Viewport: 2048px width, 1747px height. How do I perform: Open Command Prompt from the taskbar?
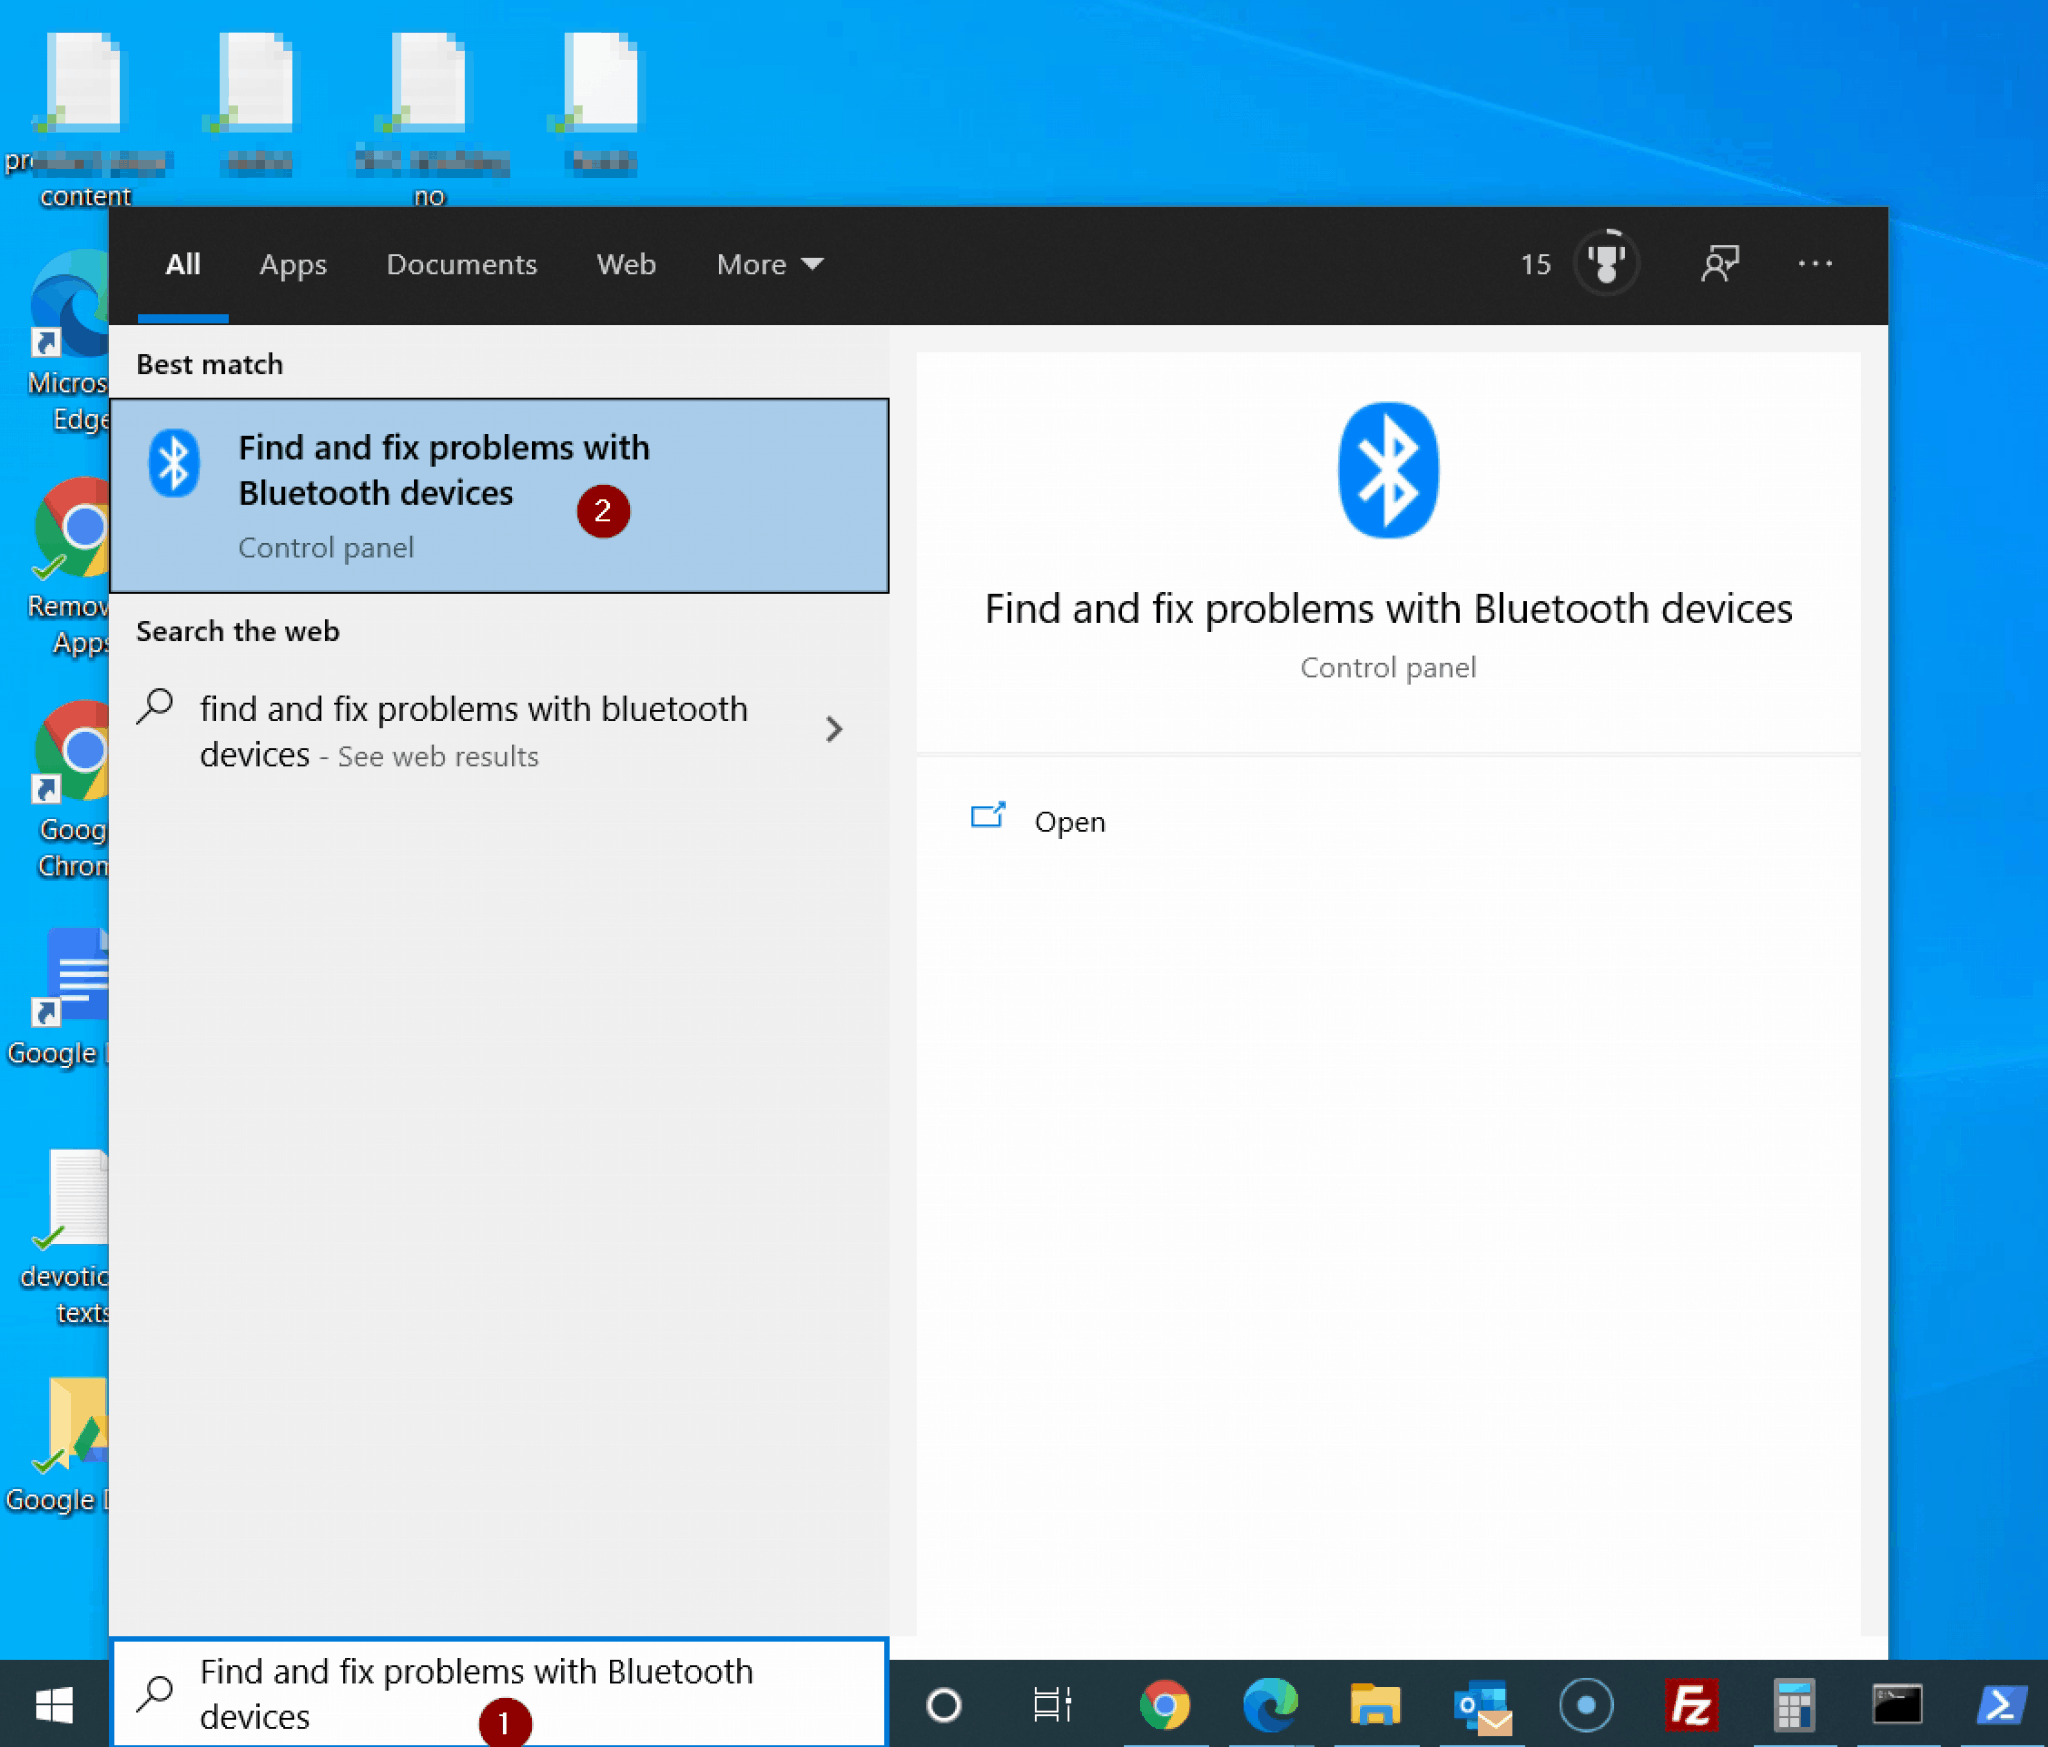point(1899,1706)
